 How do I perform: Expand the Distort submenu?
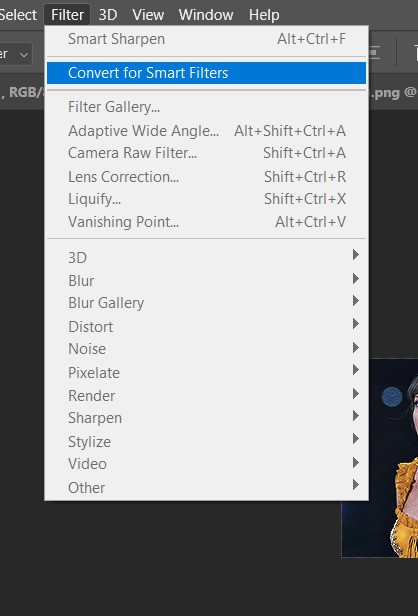click(206, 326)
